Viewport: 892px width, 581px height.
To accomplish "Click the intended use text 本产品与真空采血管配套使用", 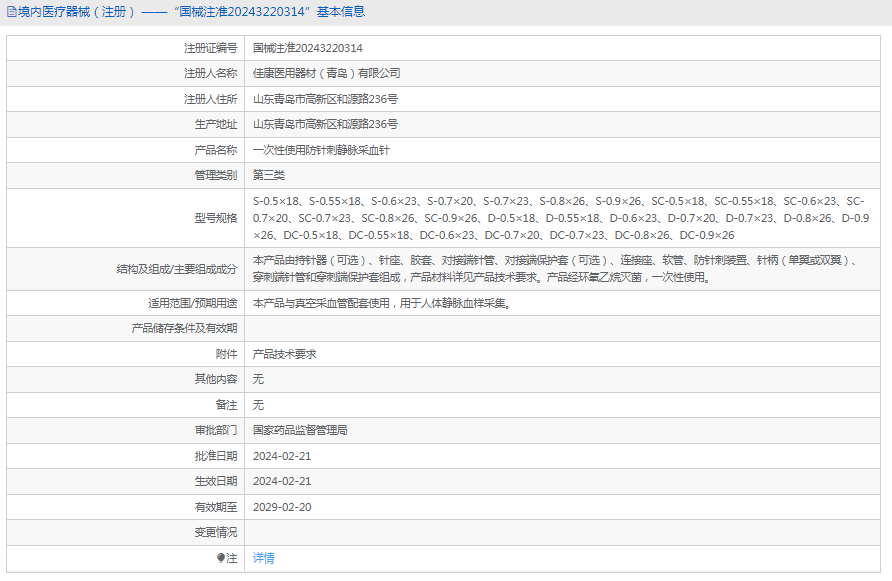I will click(x=382, y=303).
